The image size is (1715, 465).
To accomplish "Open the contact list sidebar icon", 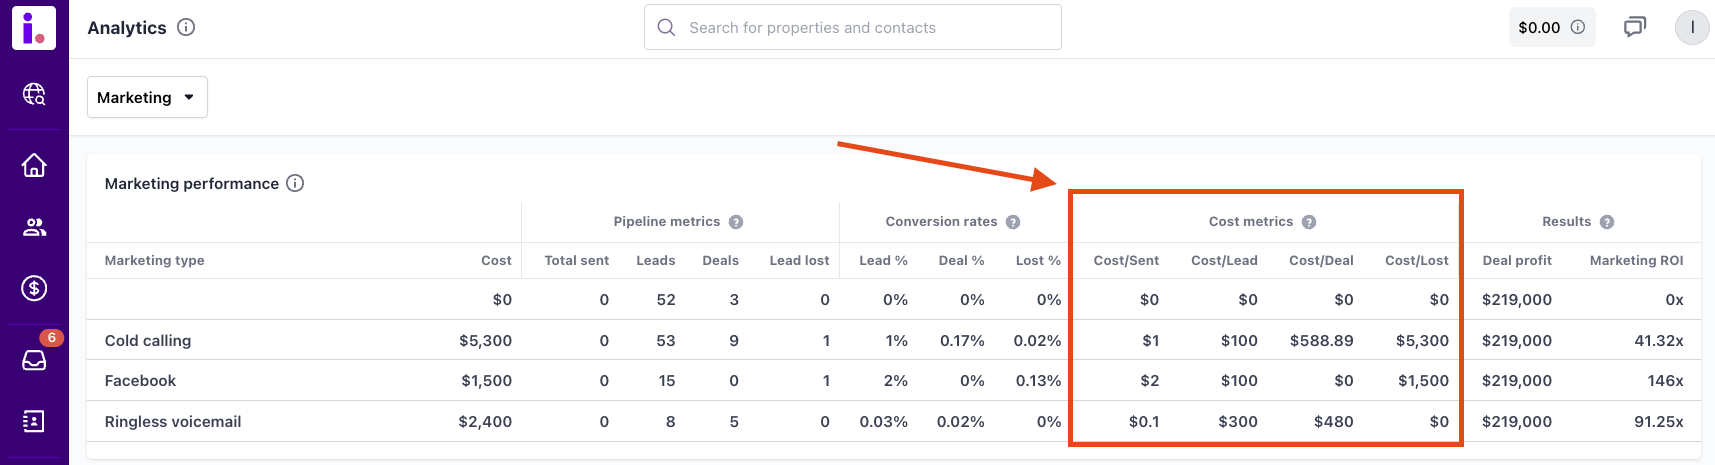I will tap(34, 421).
